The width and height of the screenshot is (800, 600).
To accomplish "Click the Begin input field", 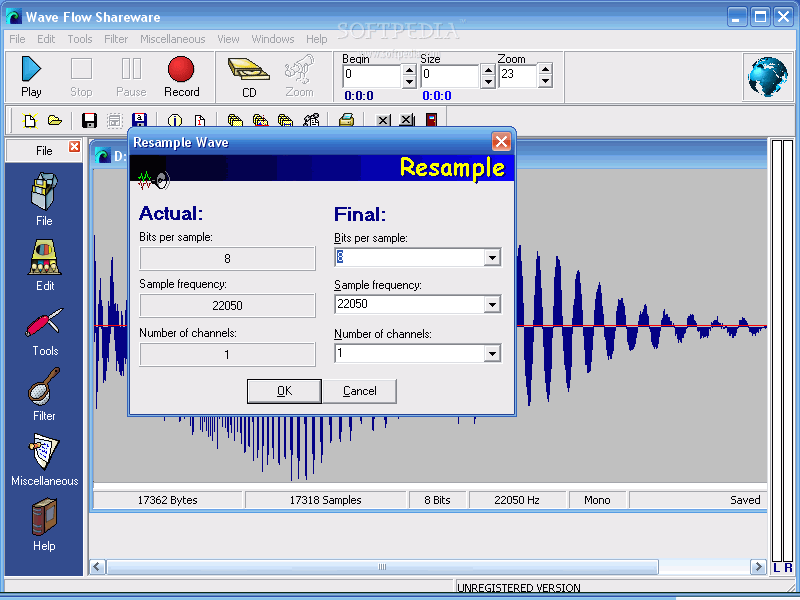I will [372, 76].
